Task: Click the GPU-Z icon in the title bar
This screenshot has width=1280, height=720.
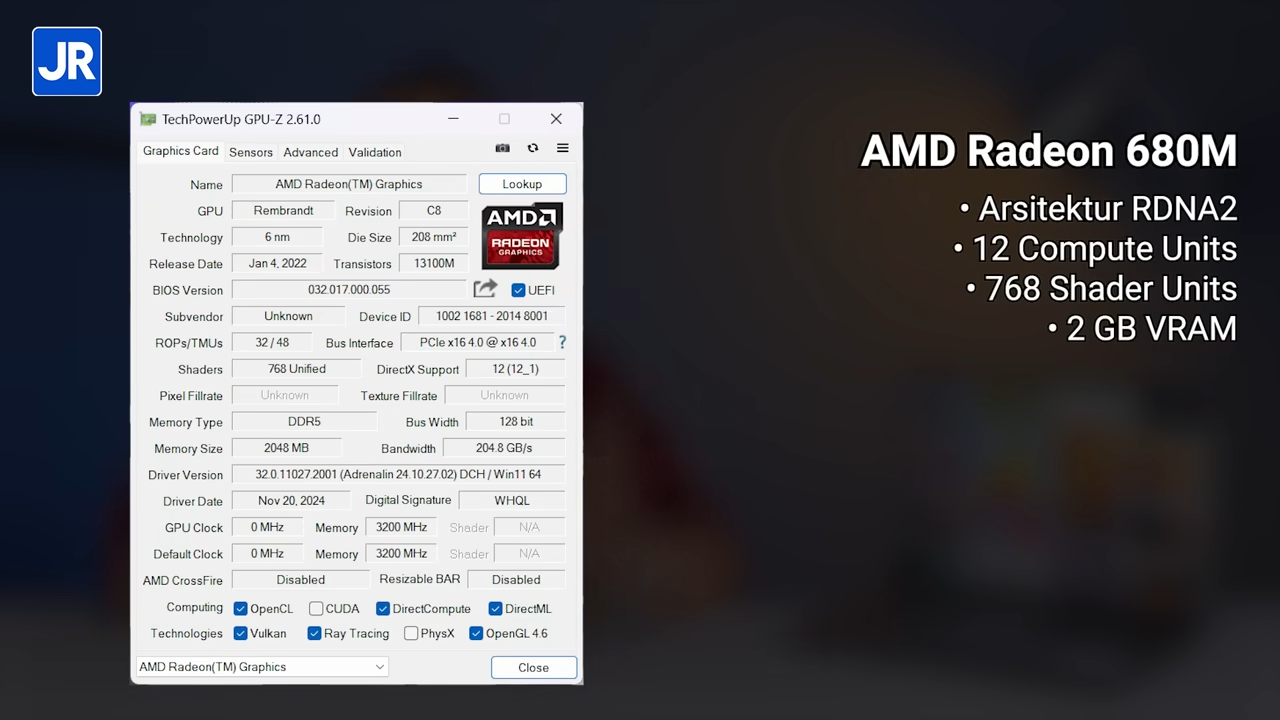Action: [x=147, y=119]
